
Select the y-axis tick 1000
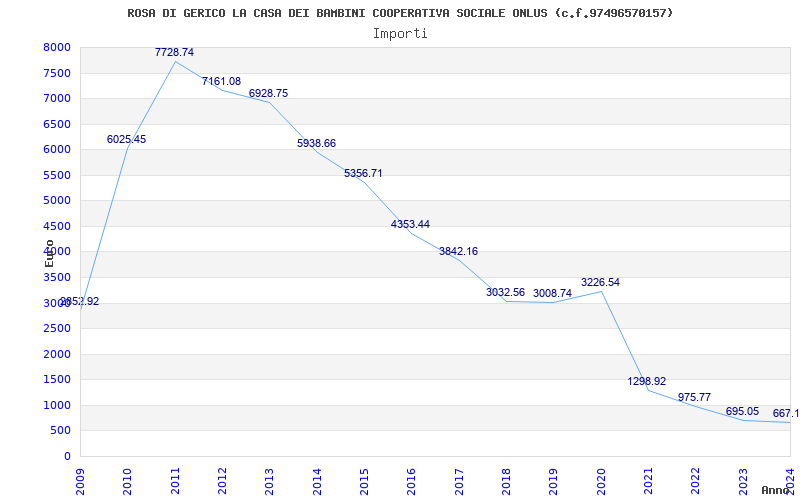(57, 405)
